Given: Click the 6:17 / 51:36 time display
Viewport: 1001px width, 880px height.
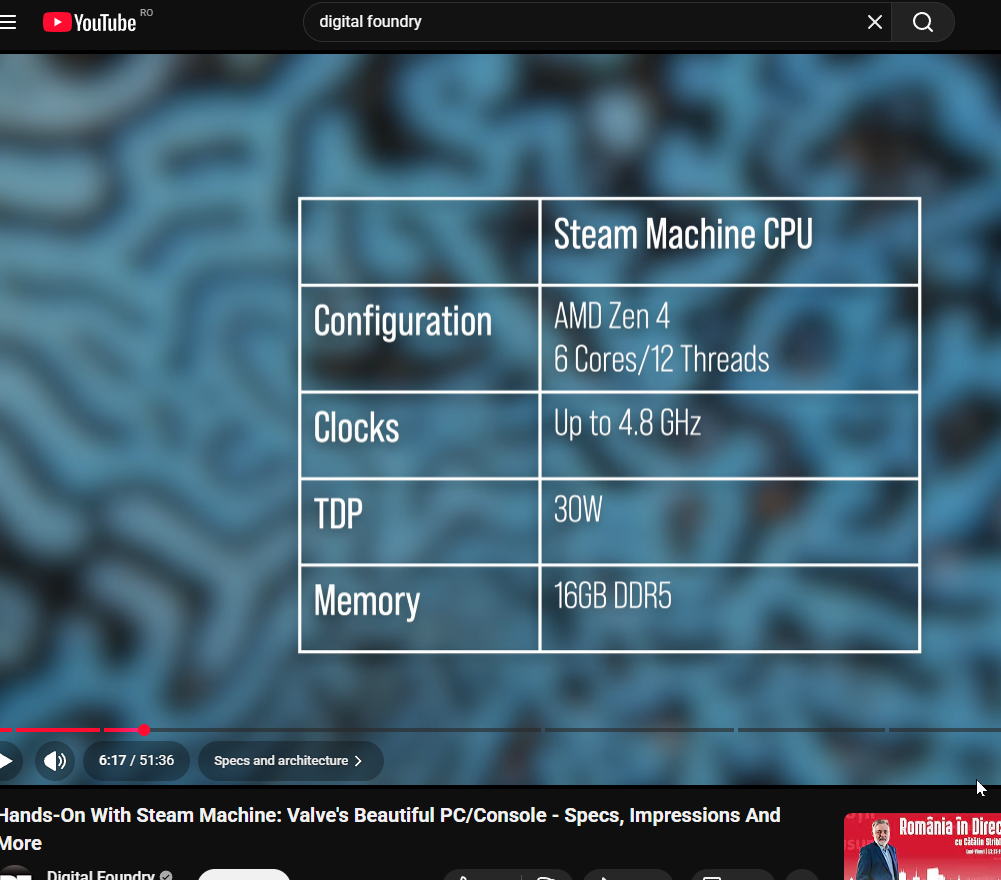Looking at the screenshot, I should (x=136, y=761).
